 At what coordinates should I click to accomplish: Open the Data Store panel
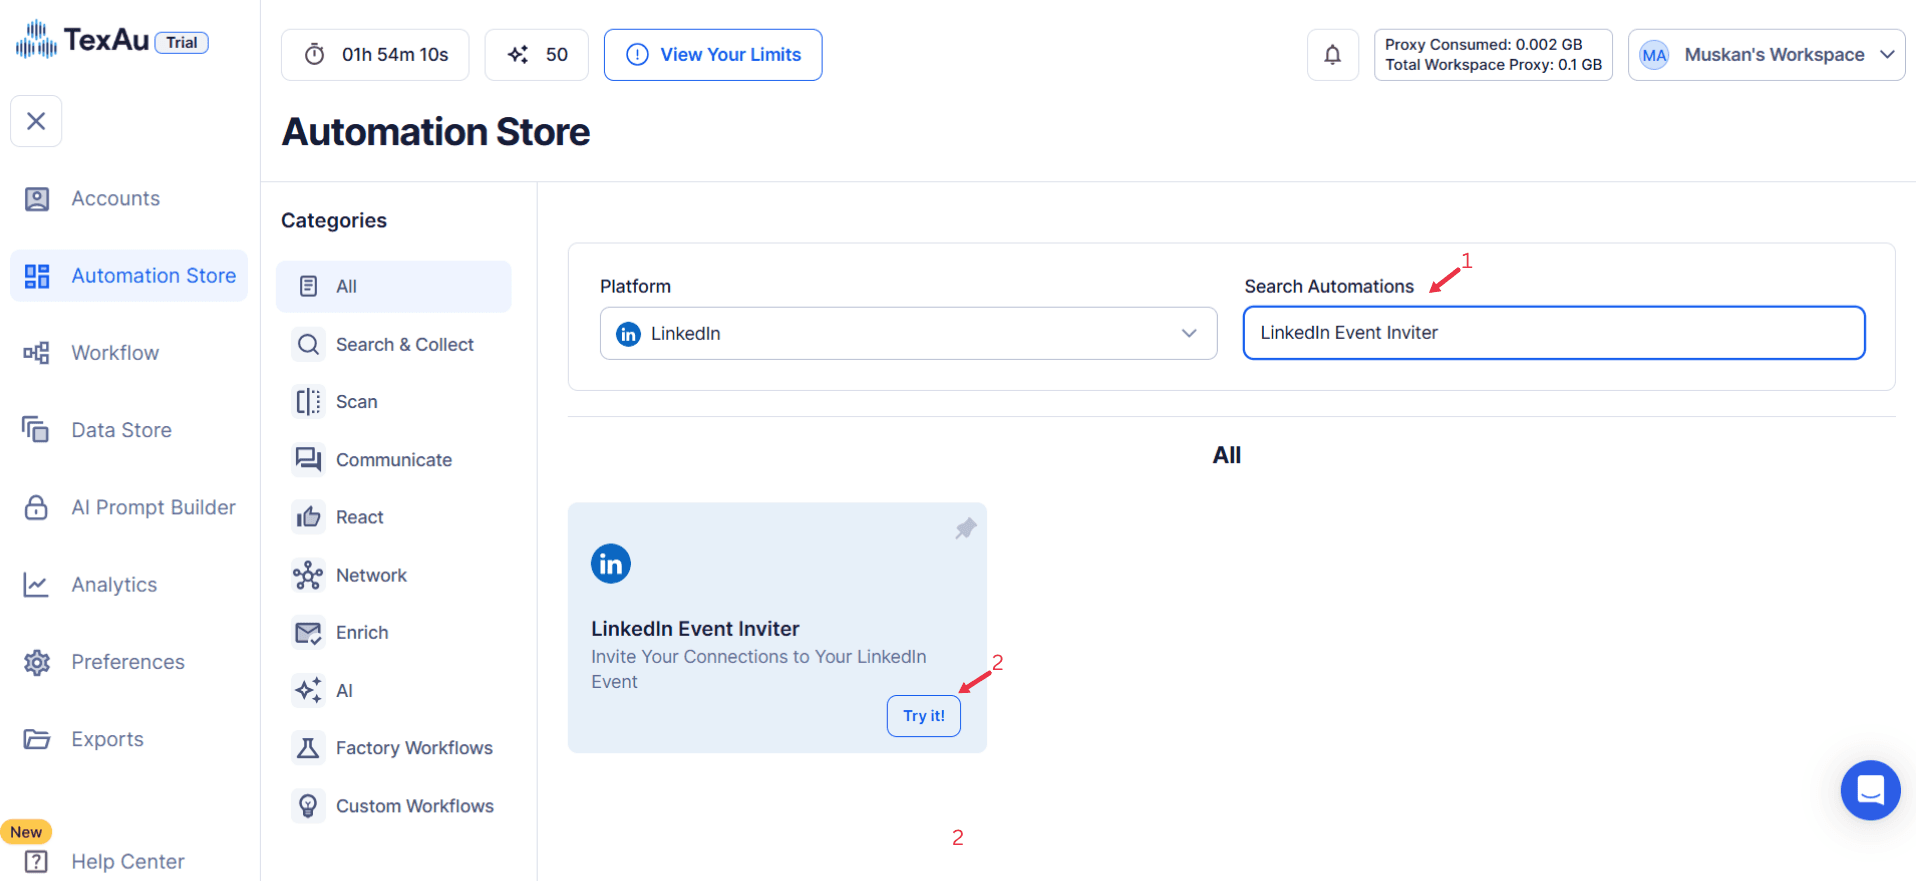click(120, 429)
